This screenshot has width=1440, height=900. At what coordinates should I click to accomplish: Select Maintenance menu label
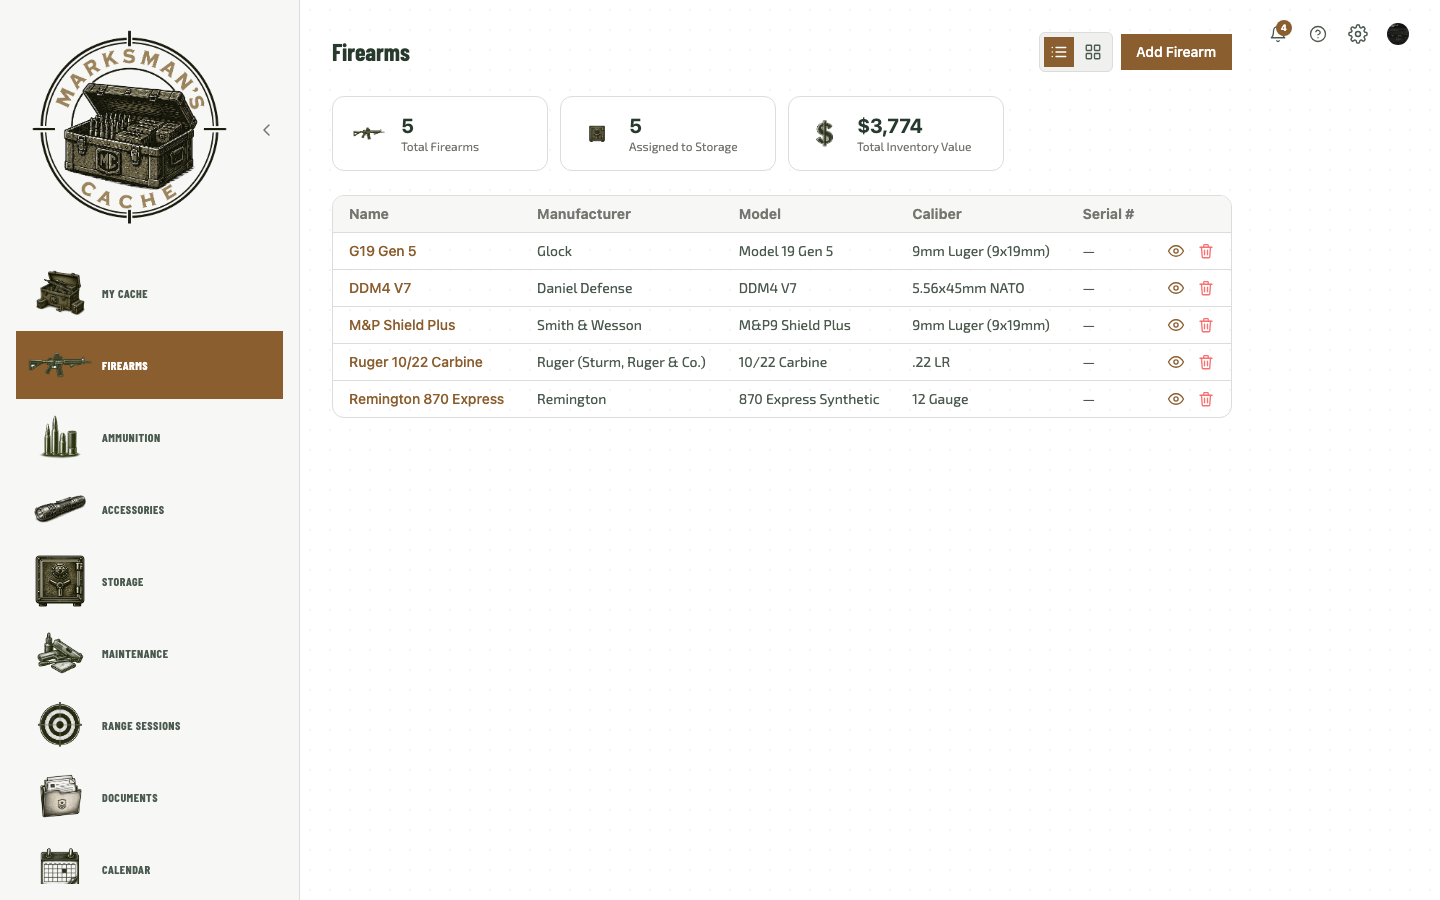click(135, 654)
